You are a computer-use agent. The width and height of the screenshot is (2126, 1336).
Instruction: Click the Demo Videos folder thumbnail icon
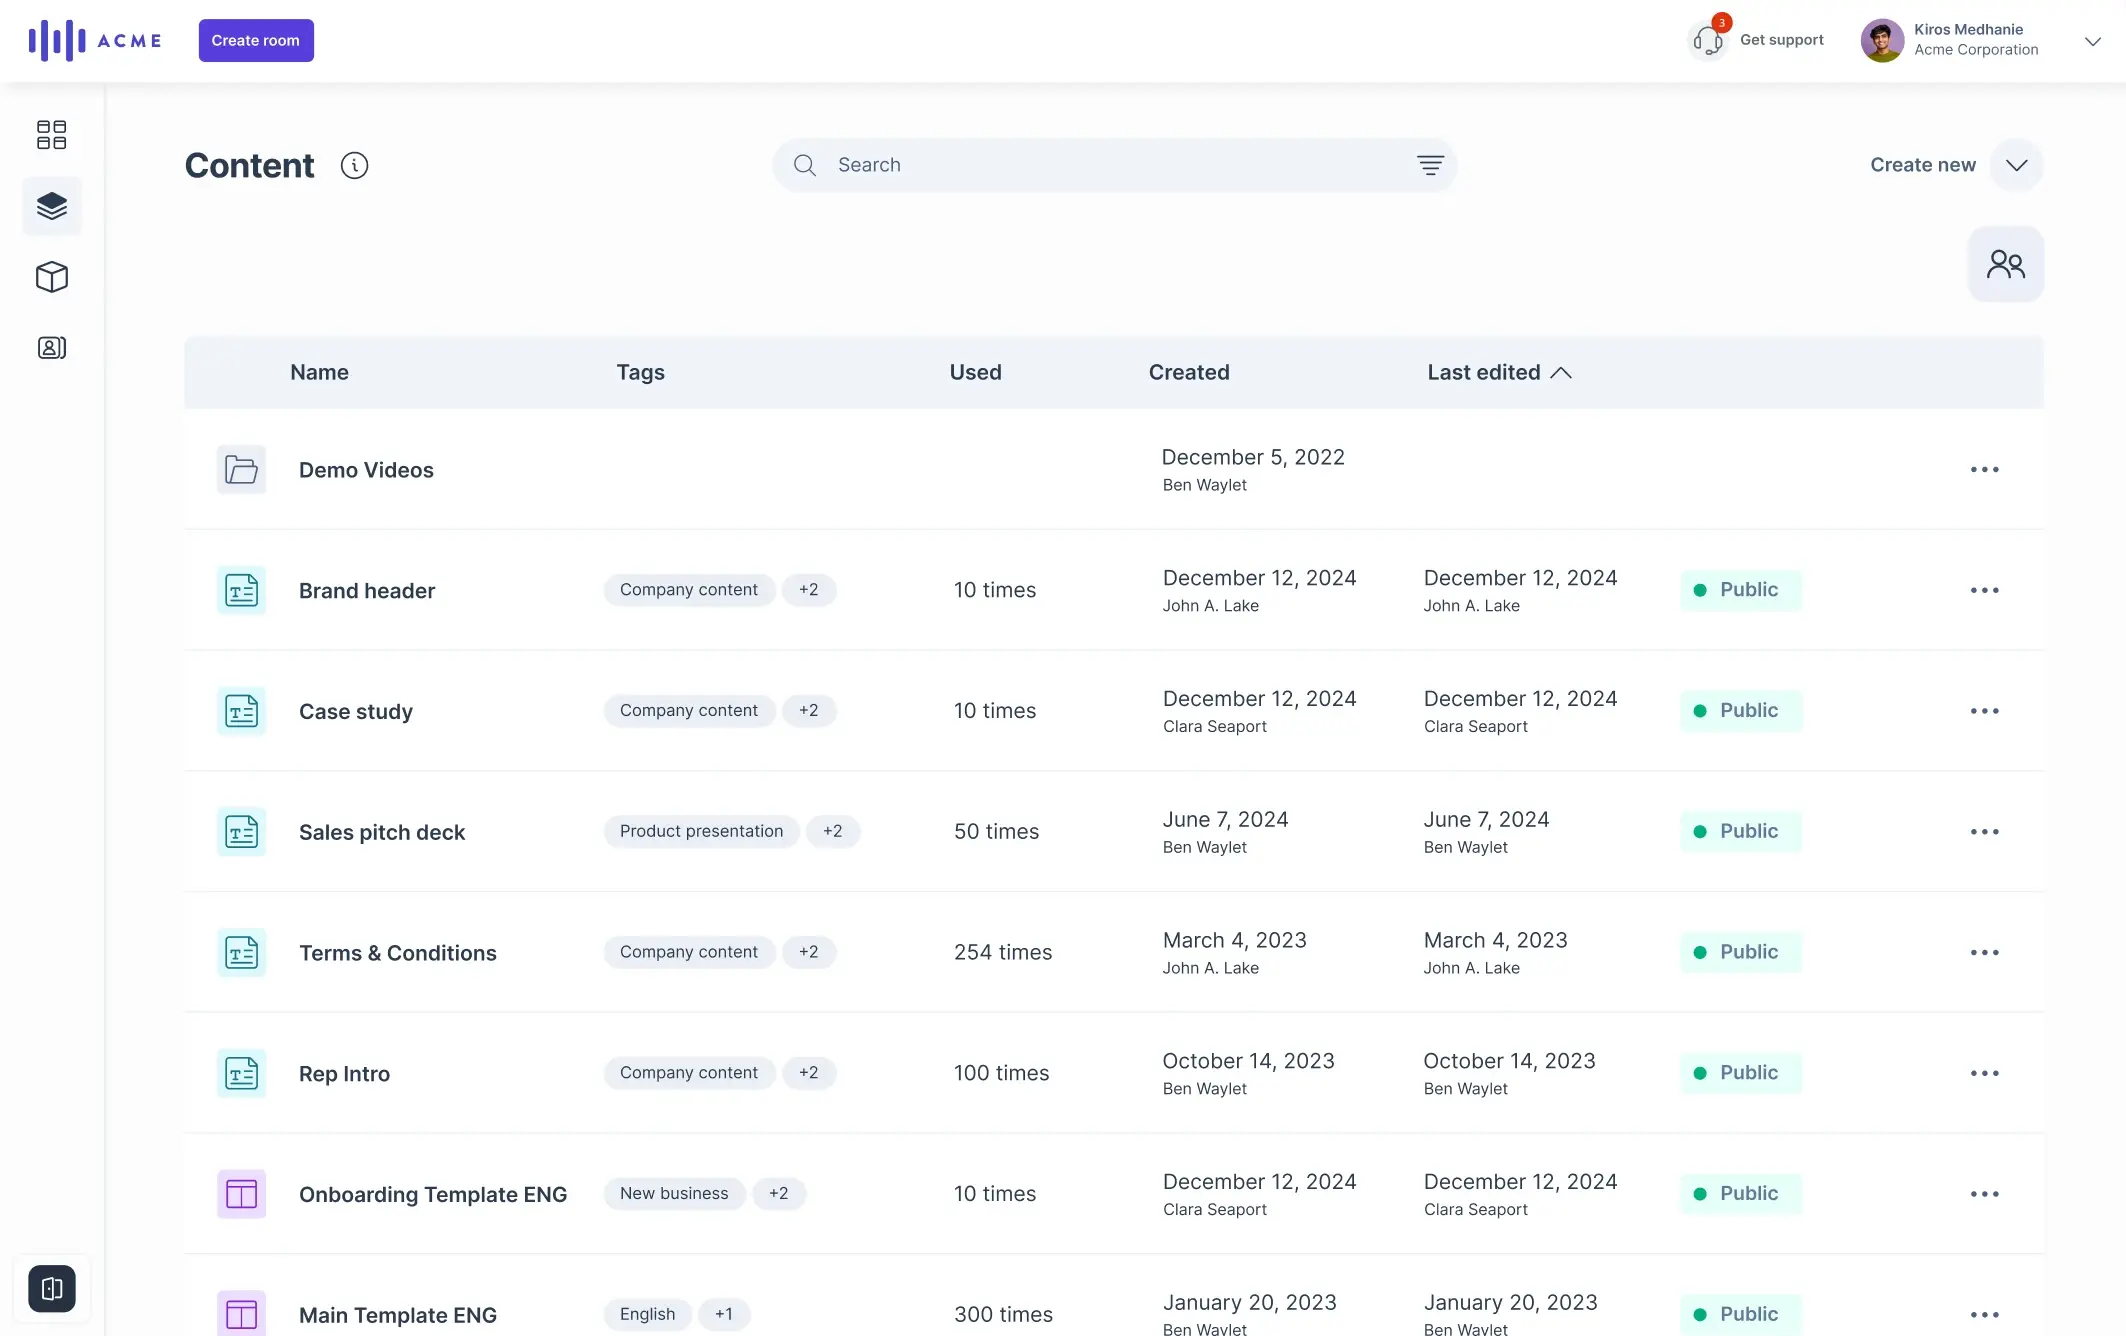coord(240,469)
